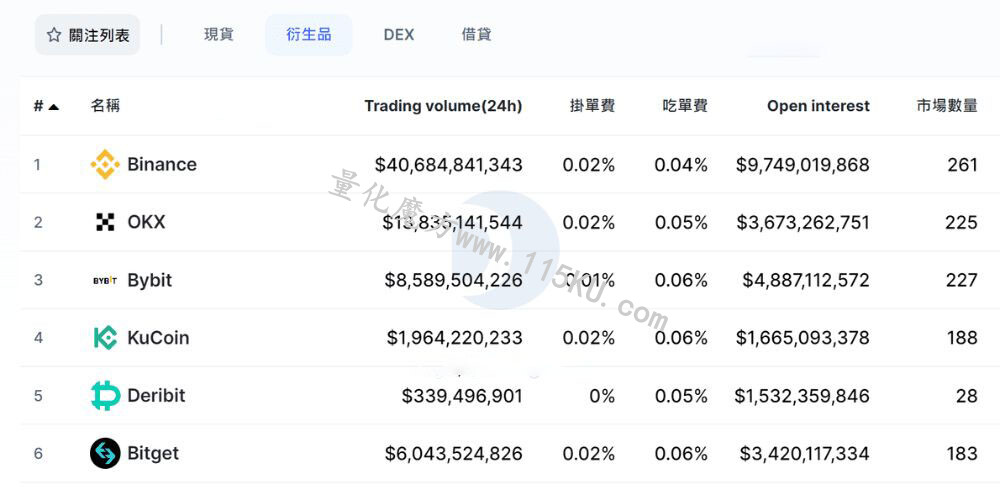The width and height of the screenshot is (1000, 500).
Task: Click the KuCoin logo icon
Action: [105, 337]
